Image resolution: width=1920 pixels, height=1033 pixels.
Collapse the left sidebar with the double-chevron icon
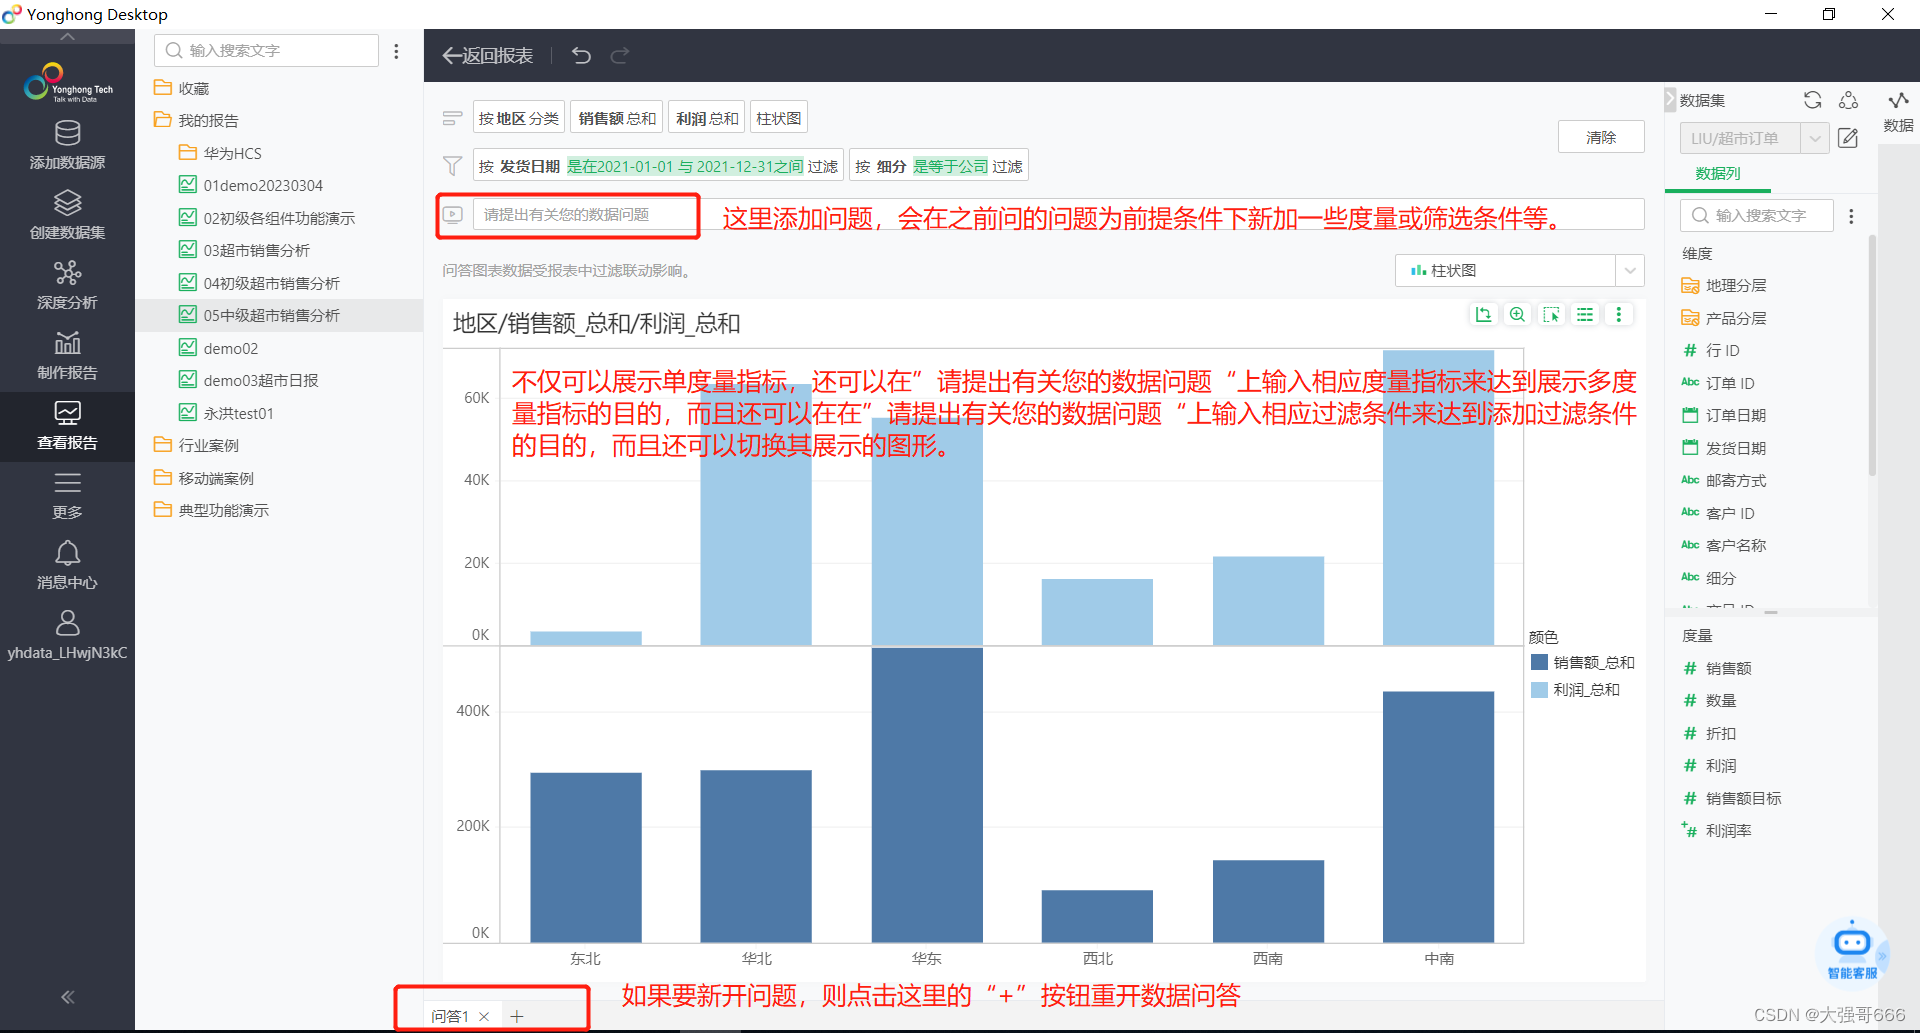click(x=67, y=996)
